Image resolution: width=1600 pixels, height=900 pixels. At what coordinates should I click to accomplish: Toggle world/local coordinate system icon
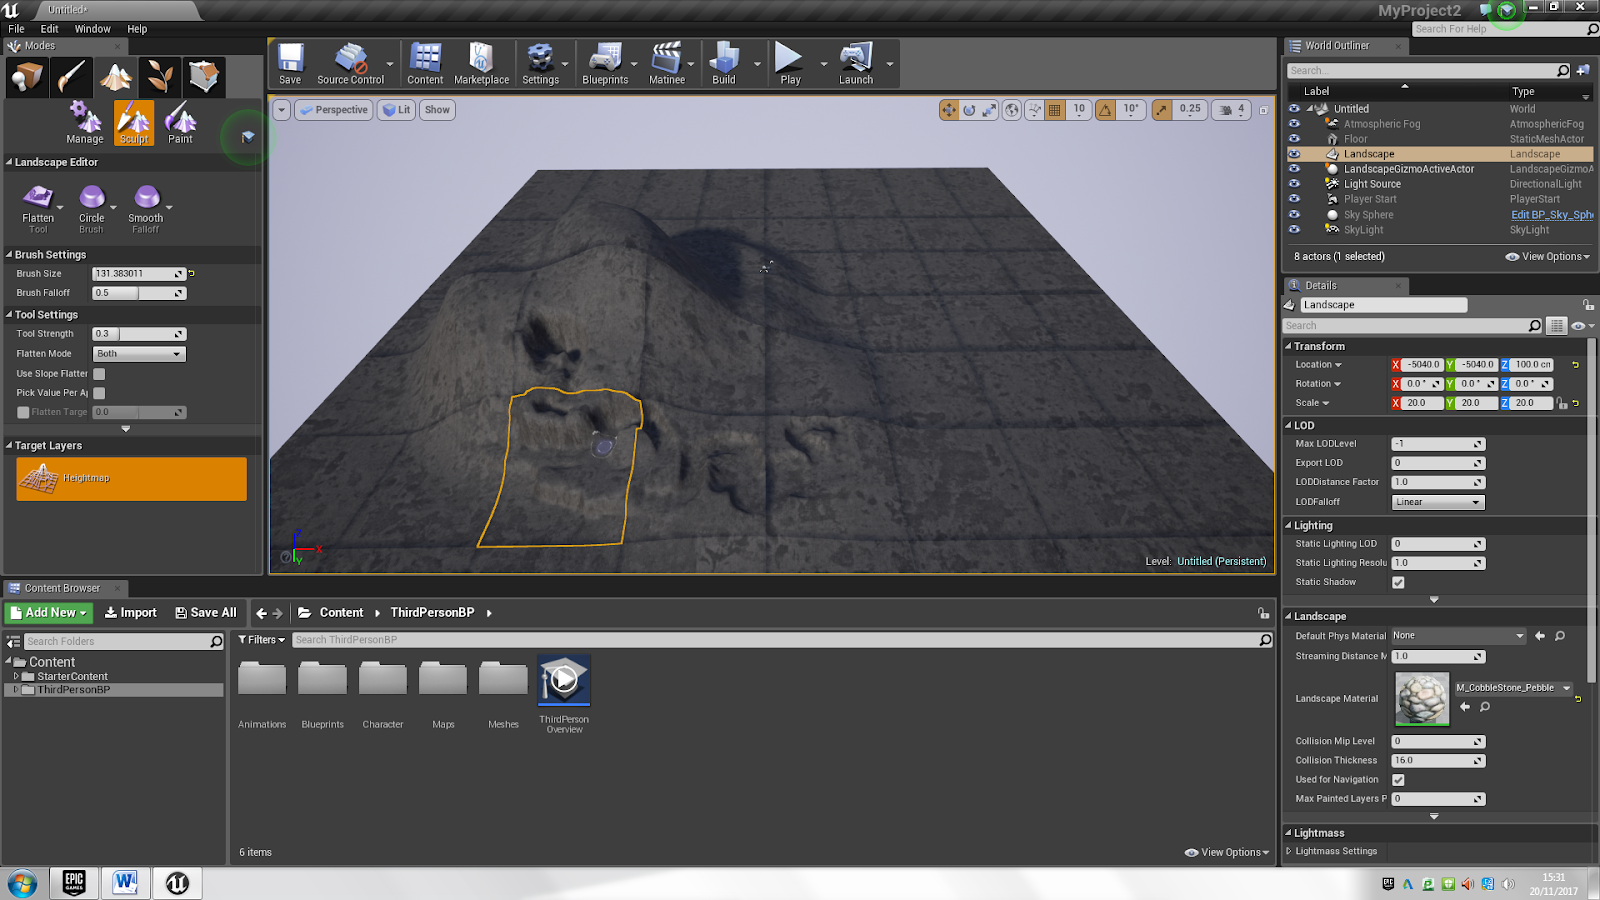pos(1012,110)
